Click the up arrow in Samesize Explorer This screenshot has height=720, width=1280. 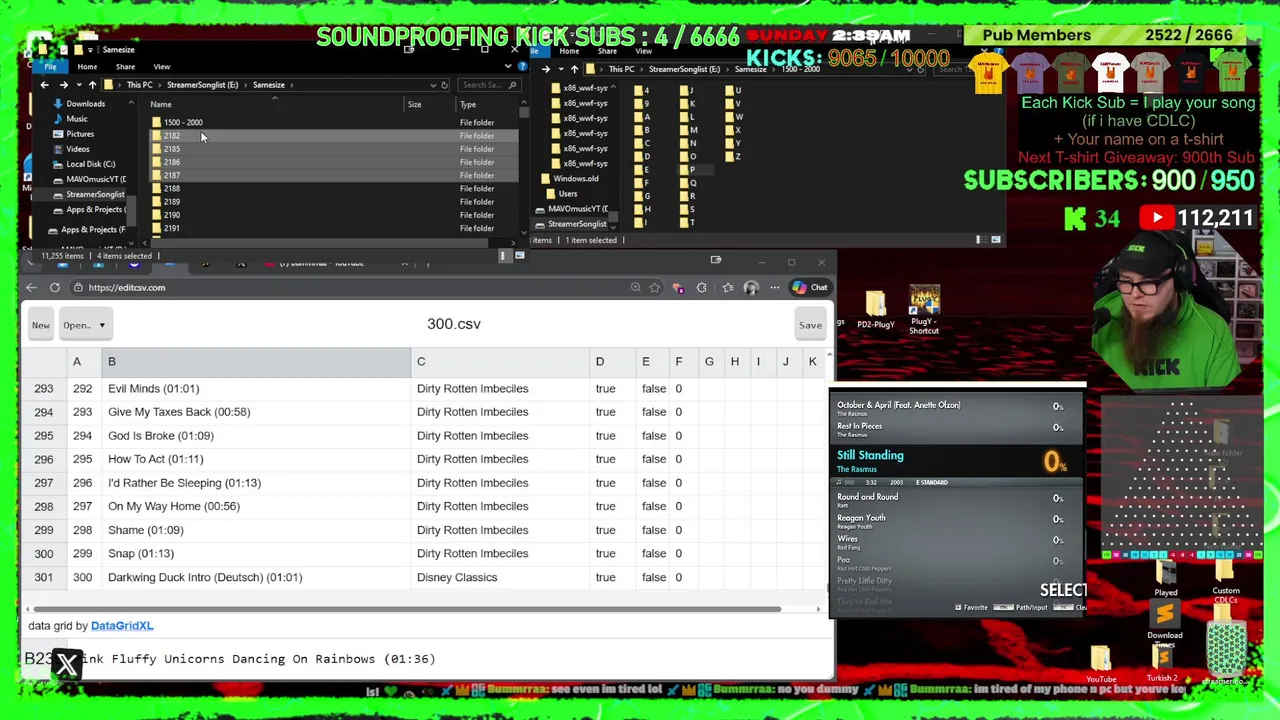[x=92, y=85]
